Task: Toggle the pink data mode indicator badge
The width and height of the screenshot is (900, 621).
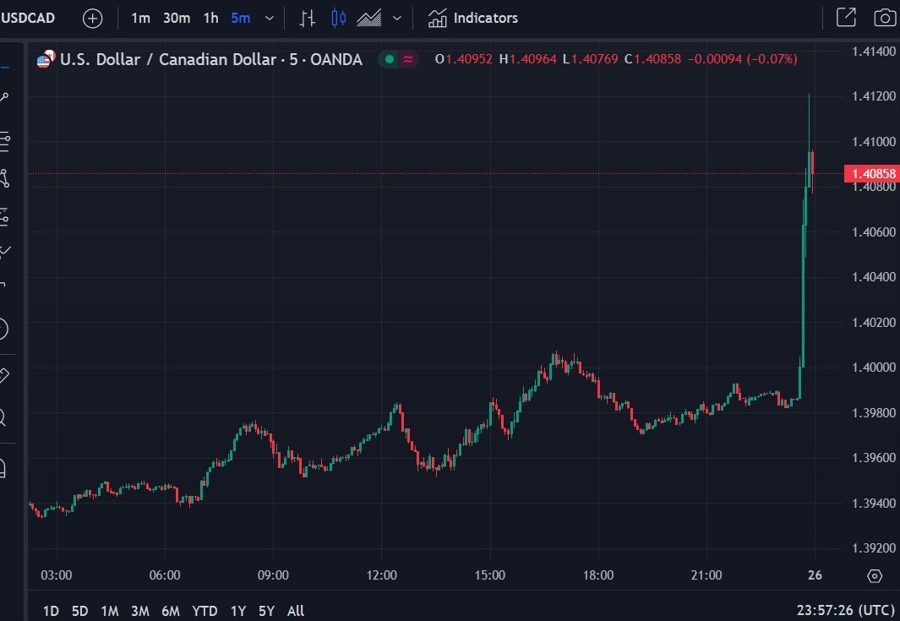Action: (408, 59)
